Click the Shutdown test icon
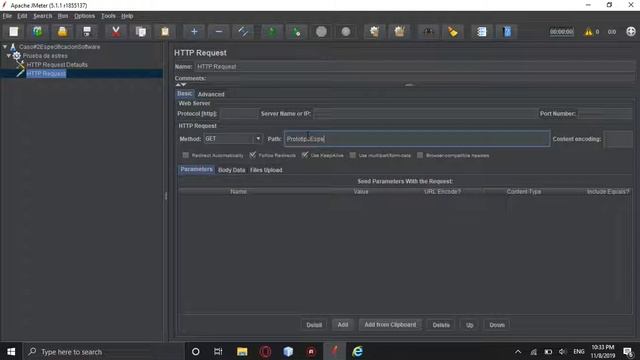Image resolution: width=640 pixels, height=360 pixels. pyautogui.click(x=346, y=31)
